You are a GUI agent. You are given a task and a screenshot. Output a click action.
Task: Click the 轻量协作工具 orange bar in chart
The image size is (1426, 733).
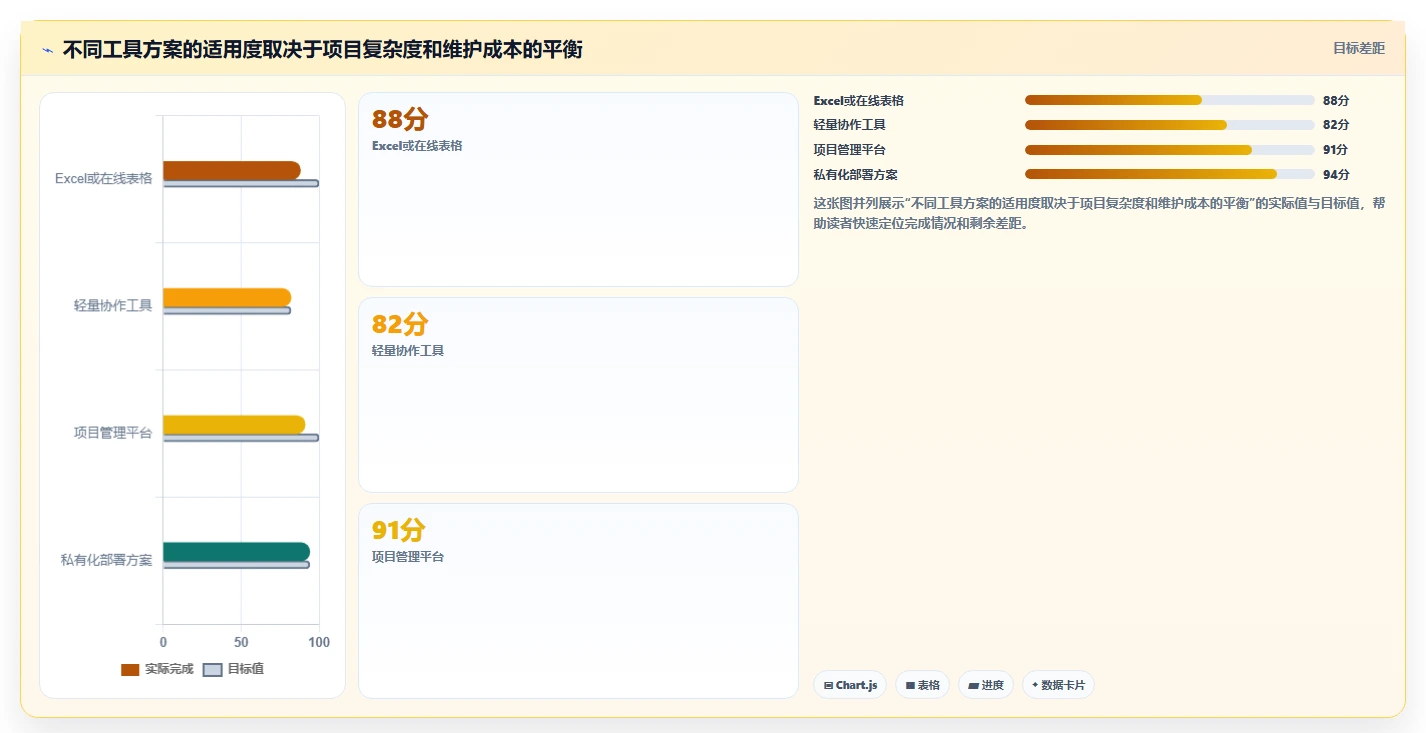(227, 298)
